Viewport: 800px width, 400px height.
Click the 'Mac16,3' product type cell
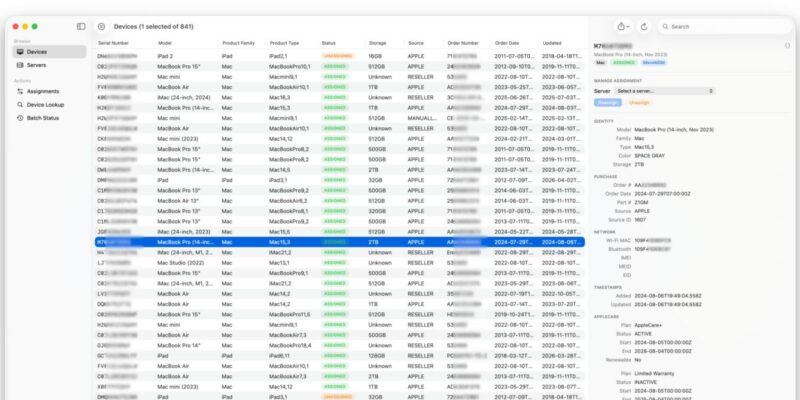tap(279, 97)
